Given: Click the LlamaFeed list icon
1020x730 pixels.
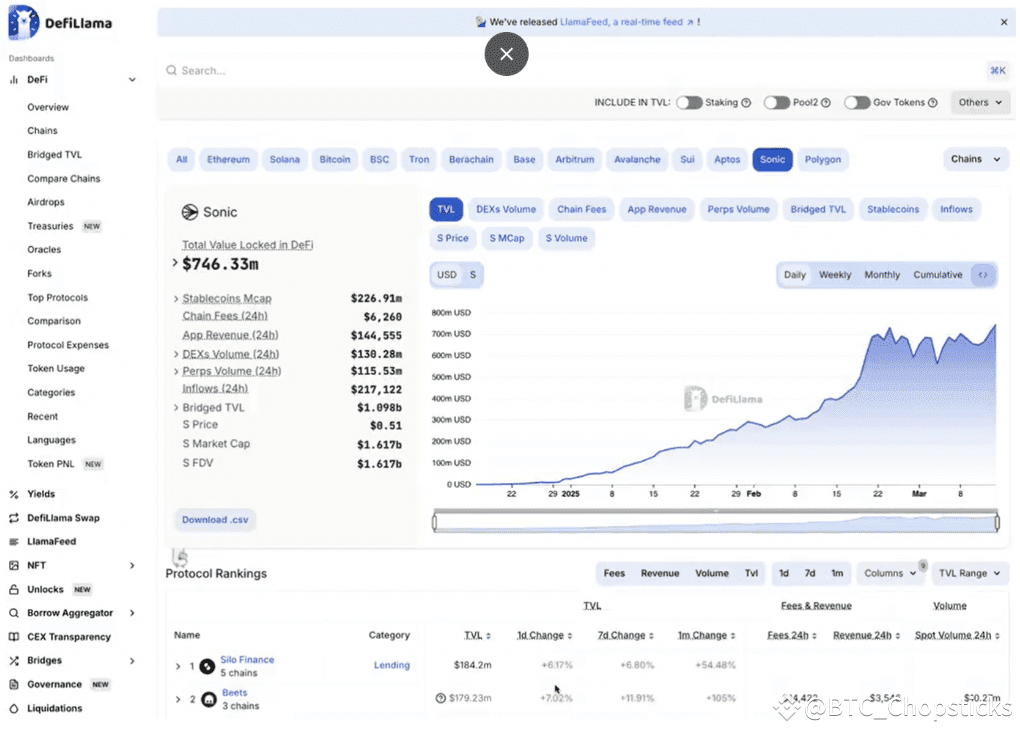Looking at the screenshot, I should pyautogui.click(x=14, y=541).
